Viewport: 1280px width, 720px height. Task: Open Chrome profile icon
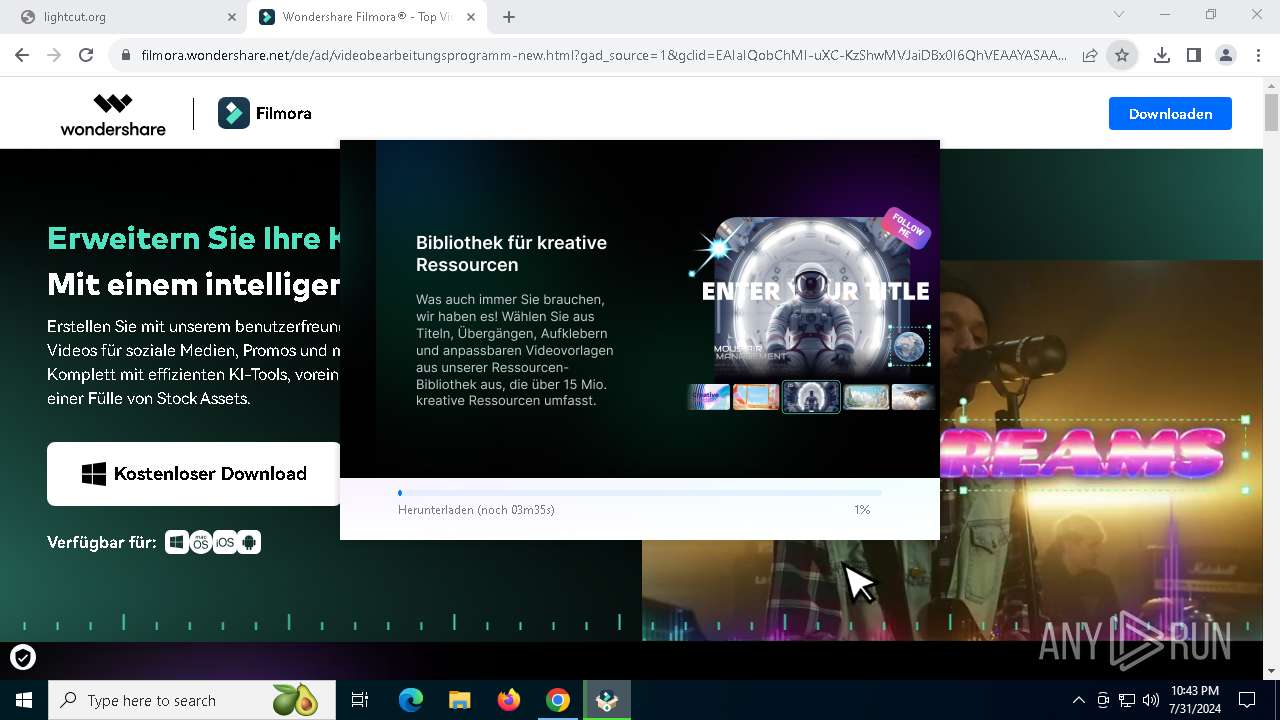1226,56
